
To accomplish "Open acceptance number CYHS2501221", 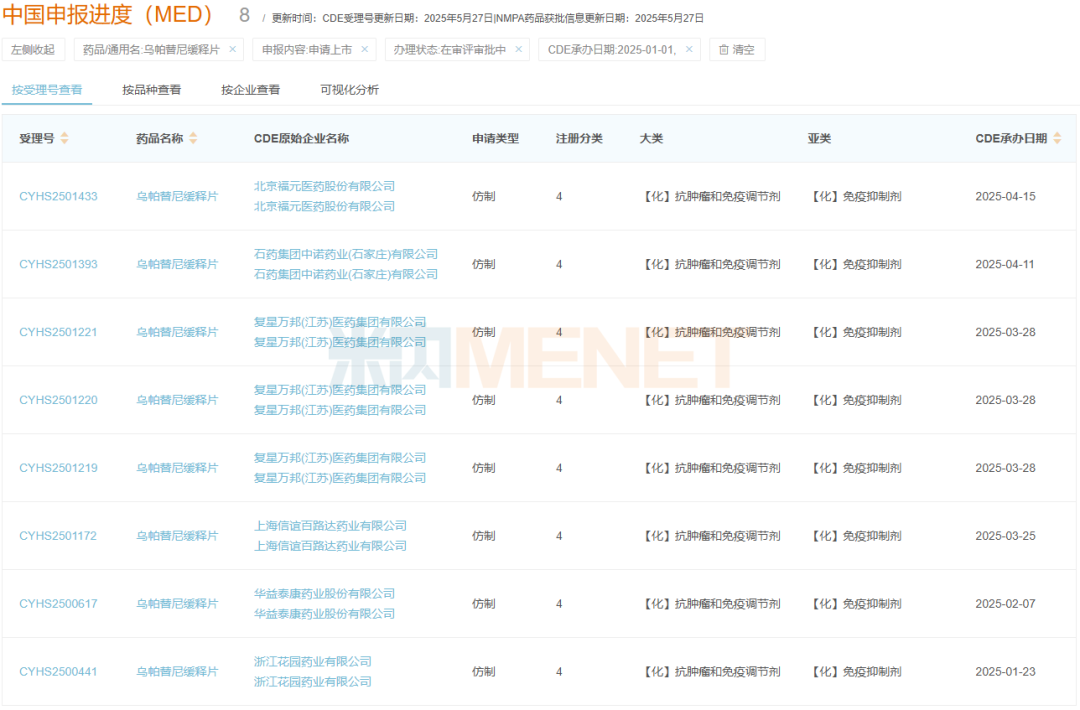I will (59, 332).
